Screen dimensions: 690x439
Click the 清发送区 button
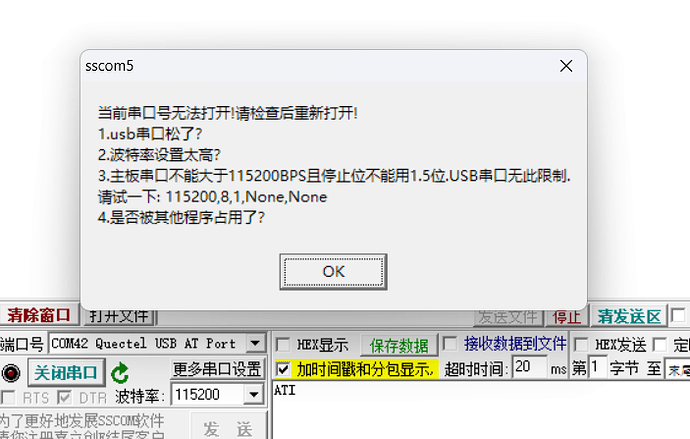click(629, 316)
